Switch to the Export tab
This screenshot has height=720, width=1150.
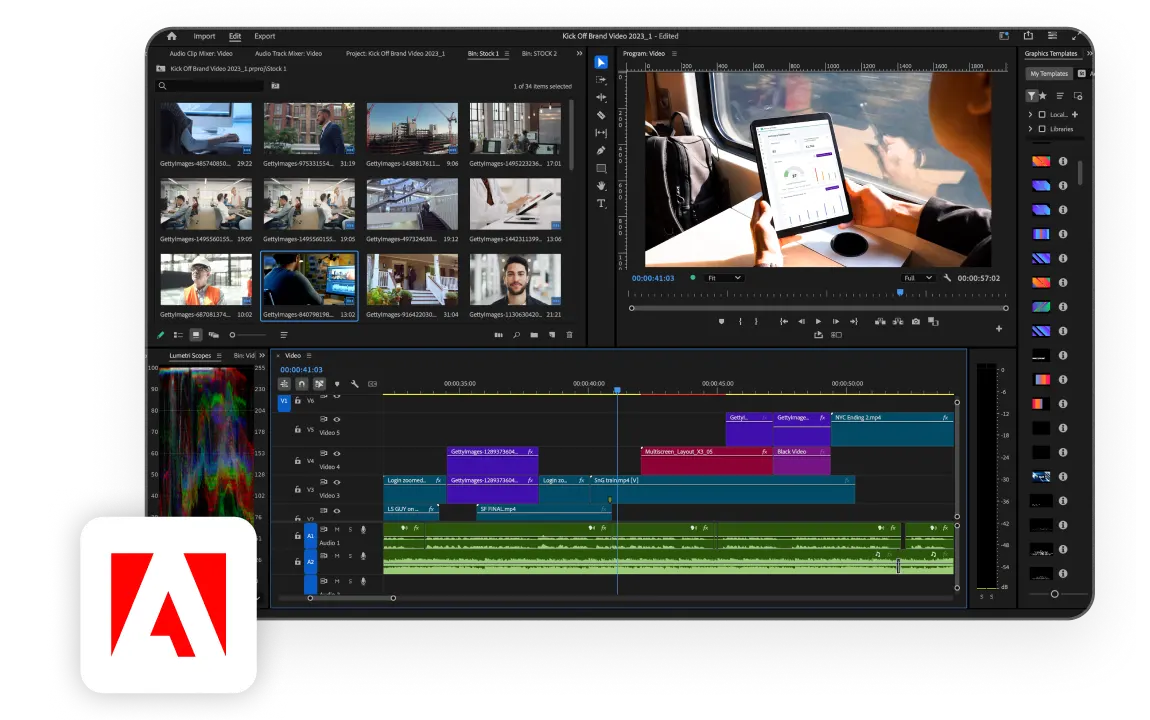point(265,36)
